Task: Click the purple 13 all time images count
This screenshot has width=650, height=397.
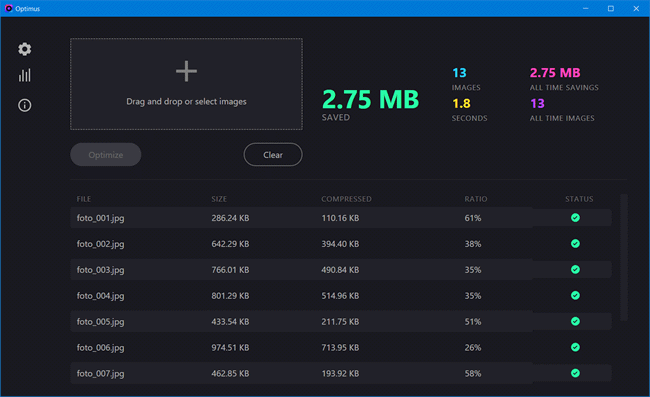Action: click(x=537, y=104)
